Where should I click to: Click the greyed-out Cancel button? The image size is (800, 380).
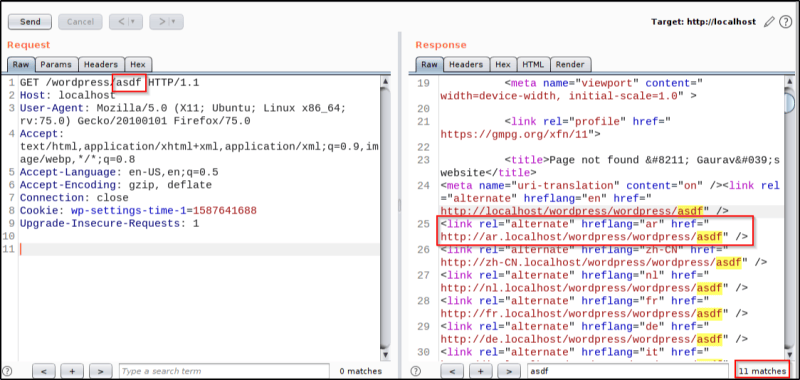tap(80, 22)
